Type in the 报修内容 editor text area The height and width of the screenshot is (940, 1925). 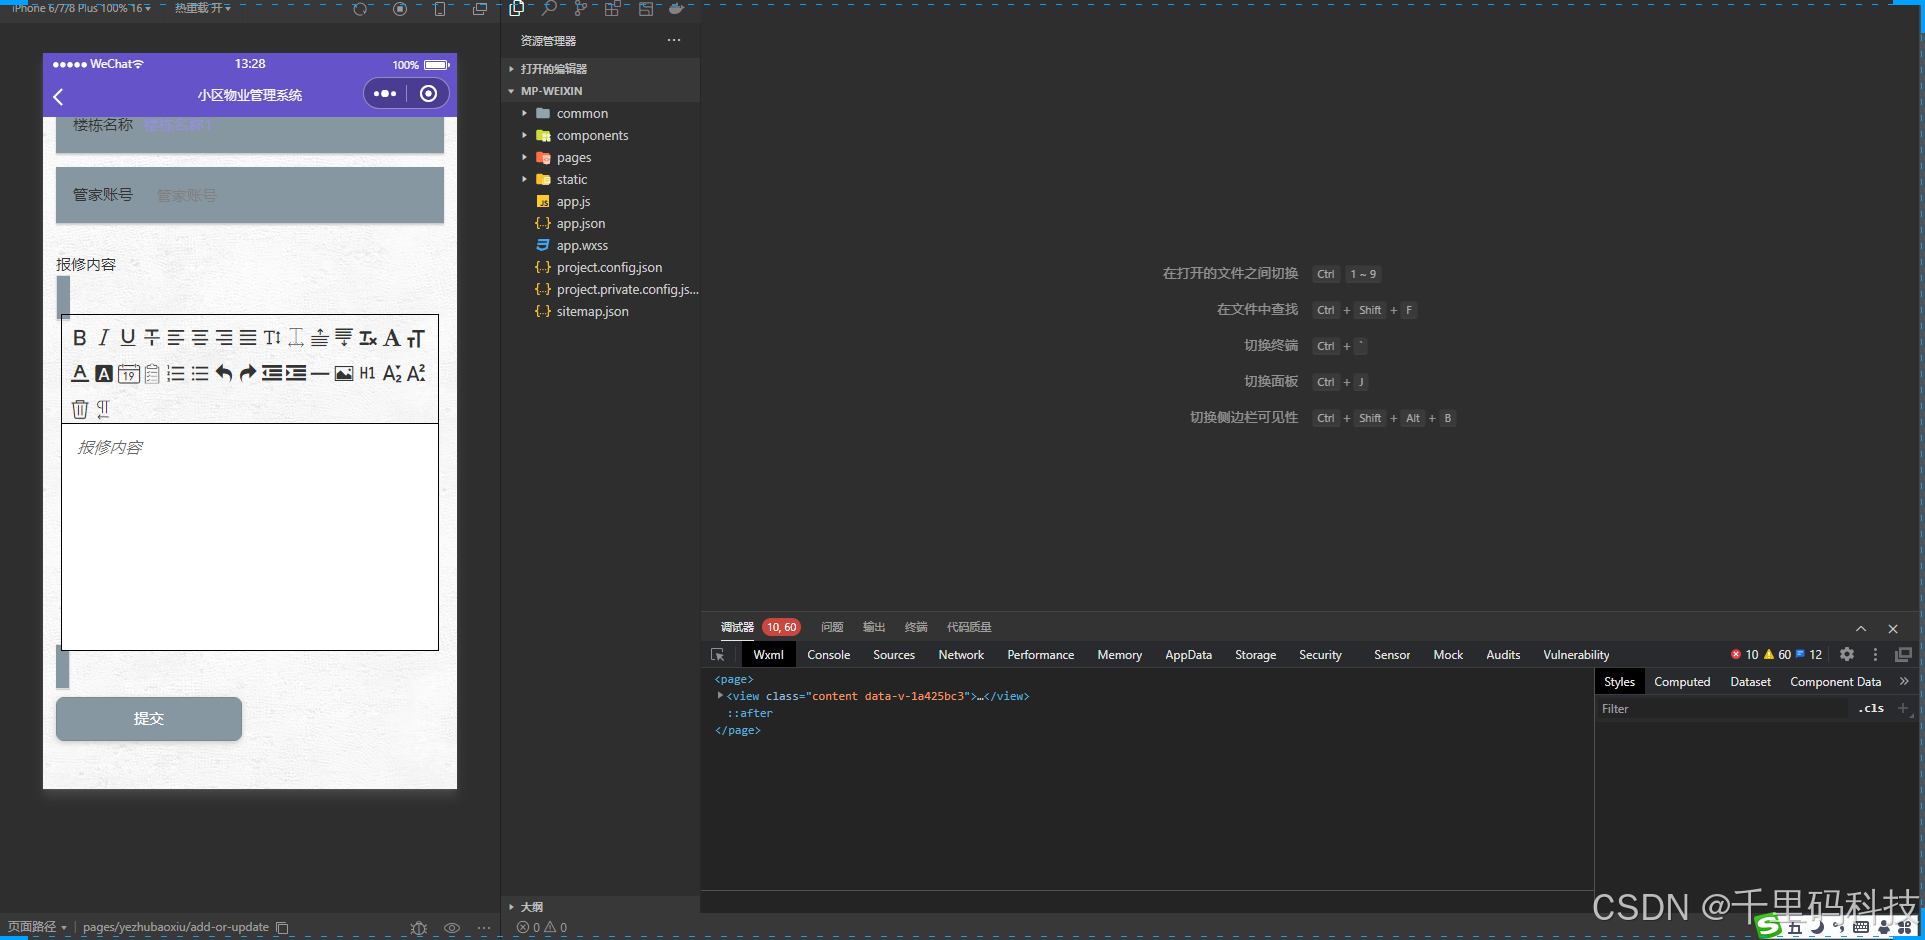coord(250,537)
